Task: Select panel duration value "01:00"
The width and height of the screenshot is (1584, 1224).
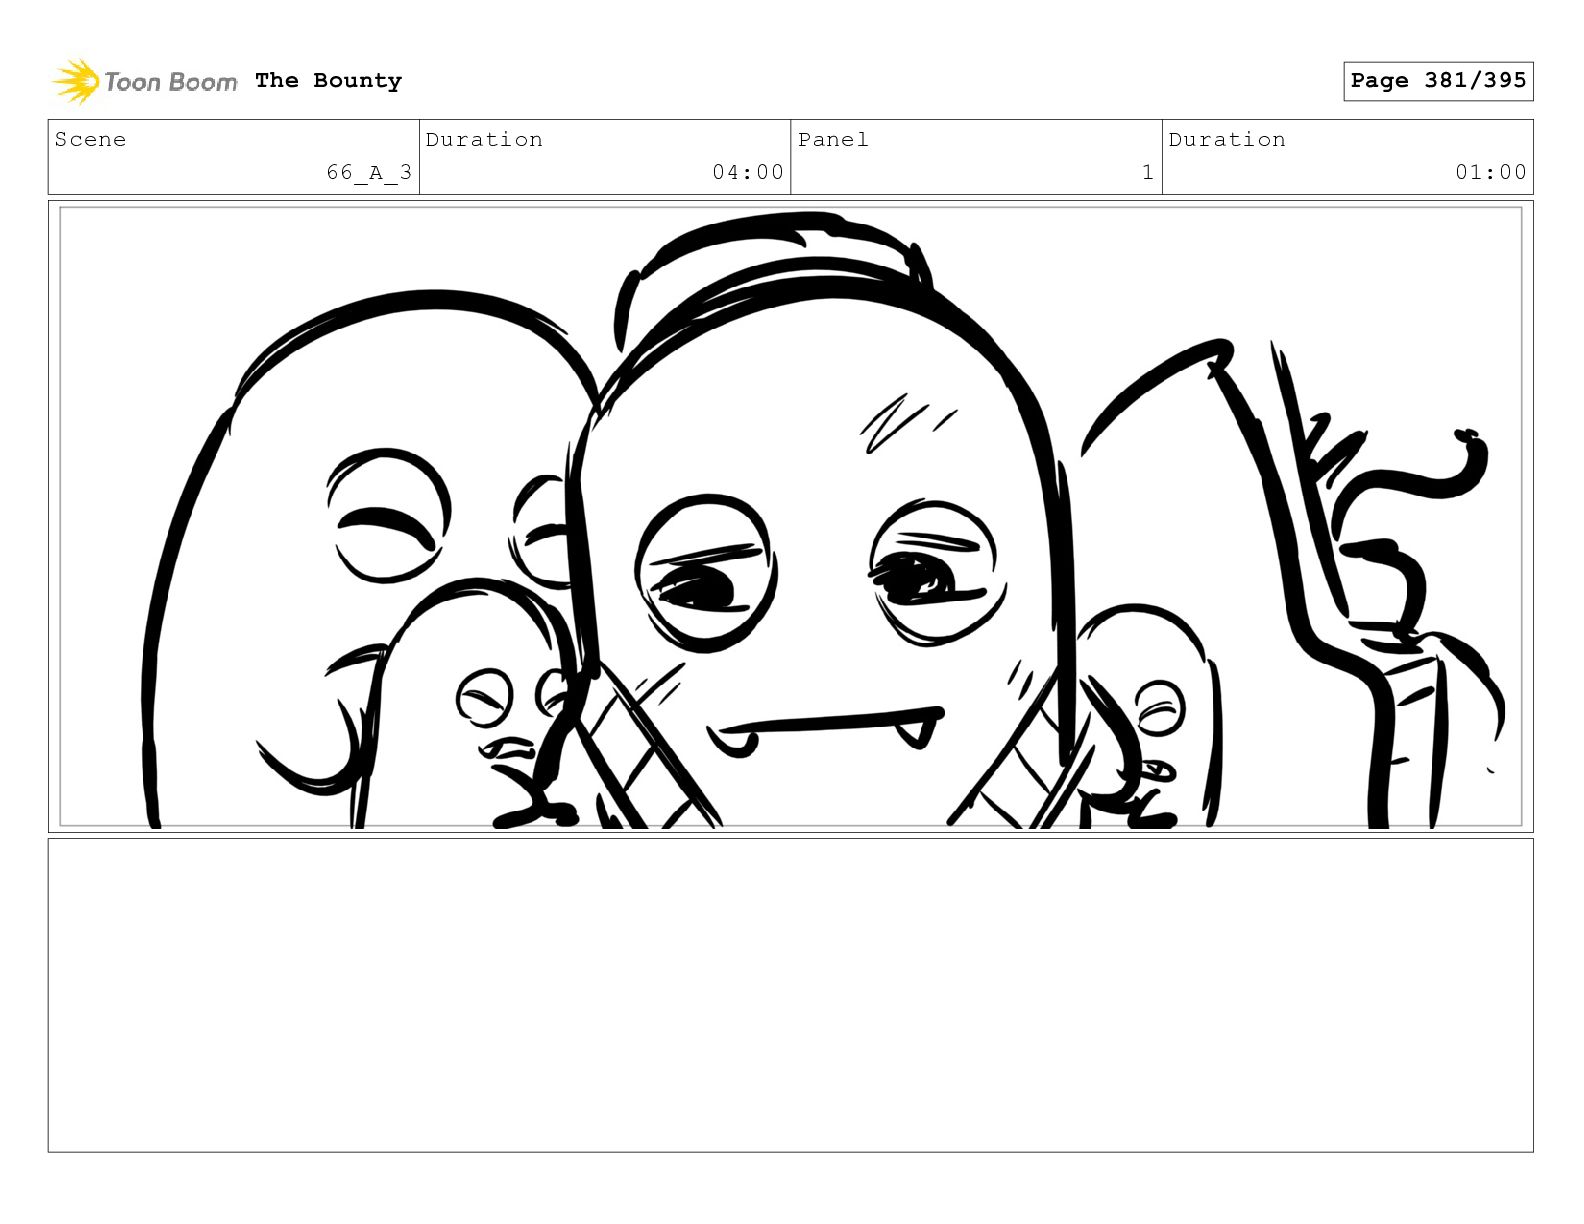Action: point(1491,172)
